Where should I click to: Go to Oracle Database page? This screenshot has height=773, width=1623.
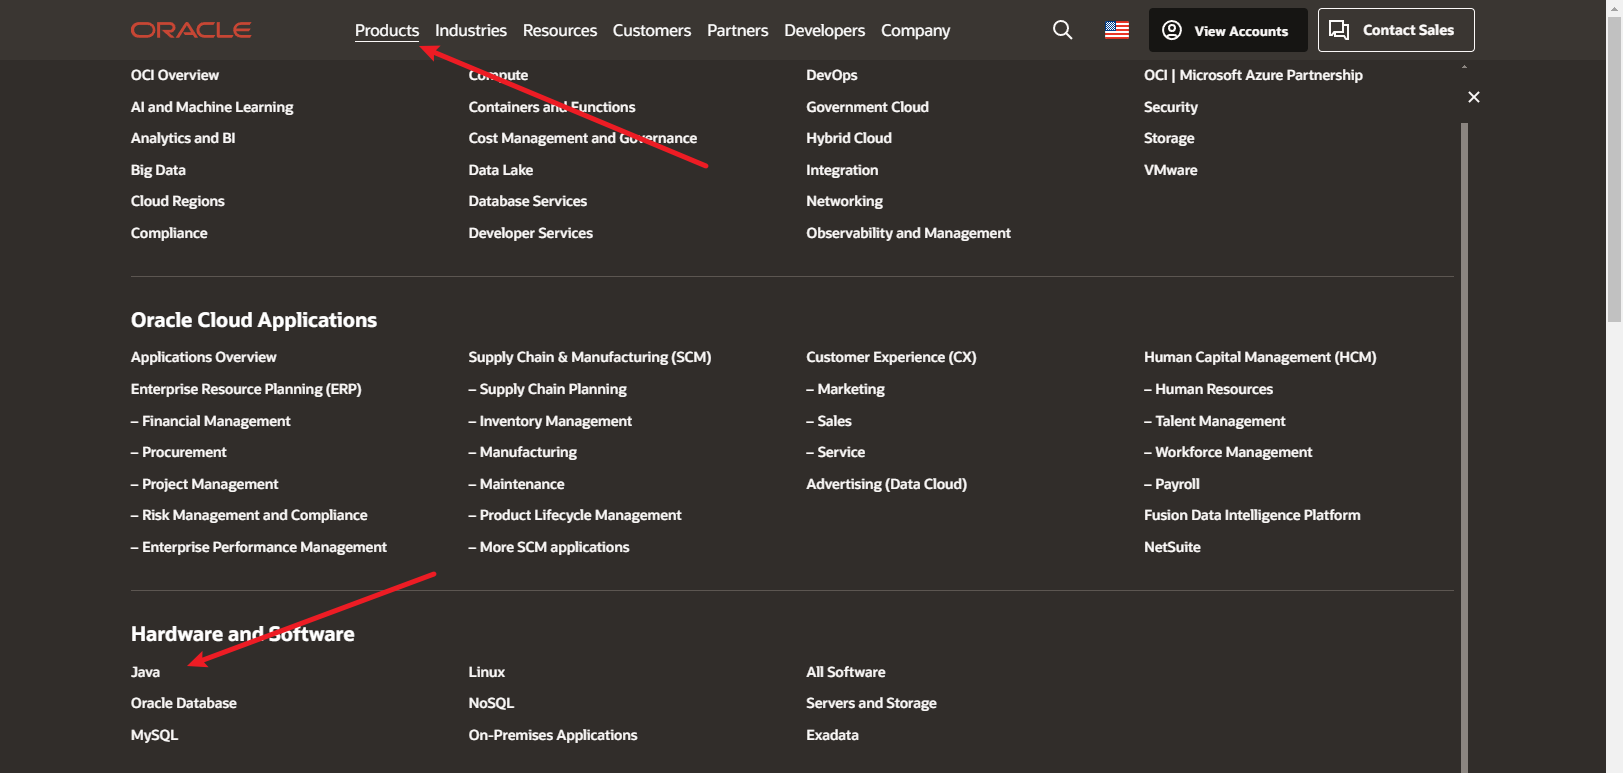(x=184, y=703)
